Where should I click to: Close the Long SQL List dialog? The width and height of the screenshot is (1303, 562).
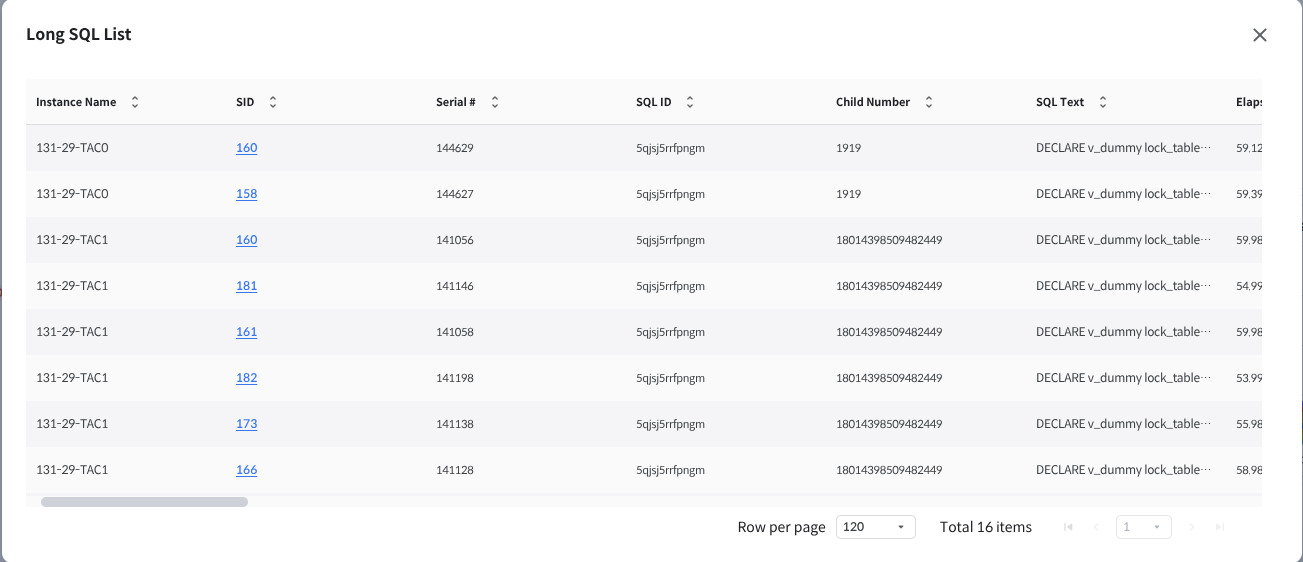click(x=1260, y=35)
